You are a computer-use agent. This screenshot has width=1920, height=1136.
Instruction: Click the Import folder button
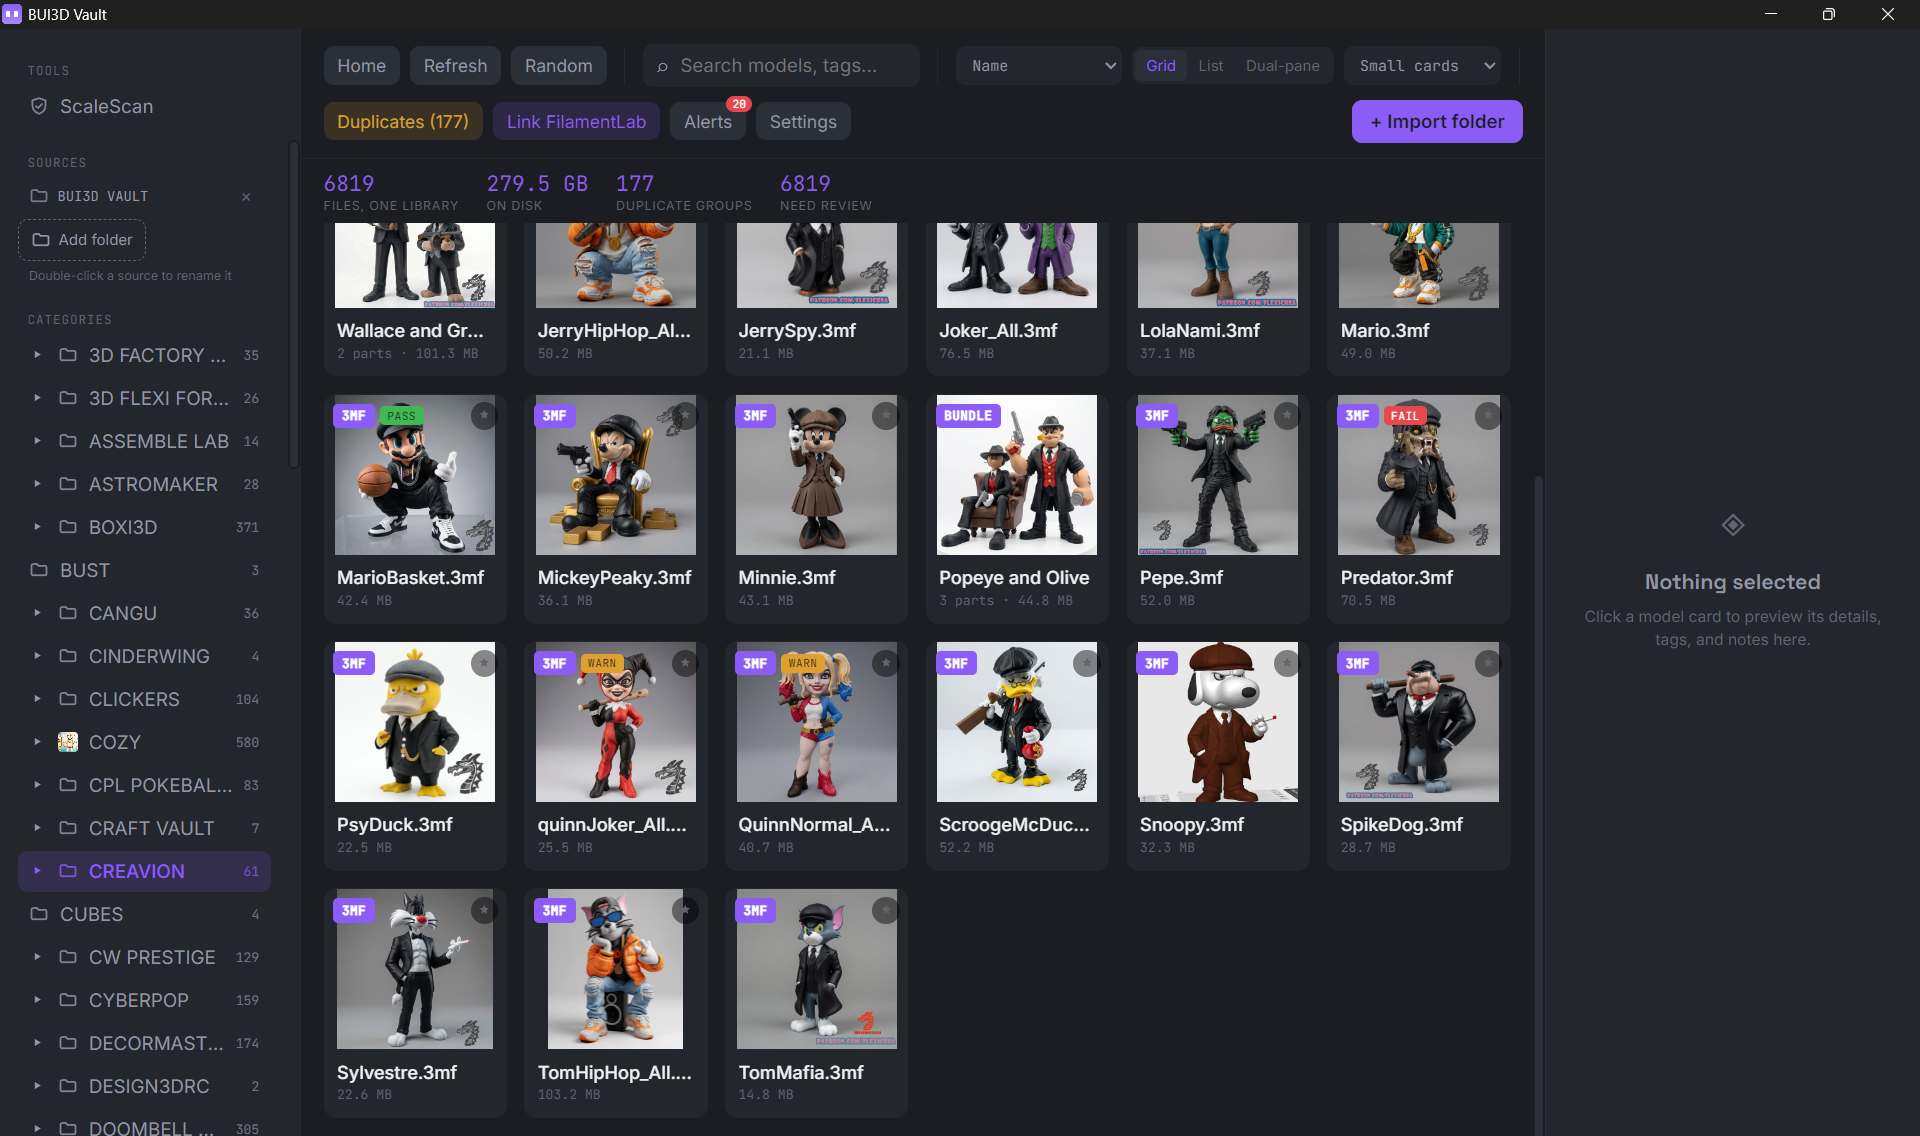(x=1437, y=122)
